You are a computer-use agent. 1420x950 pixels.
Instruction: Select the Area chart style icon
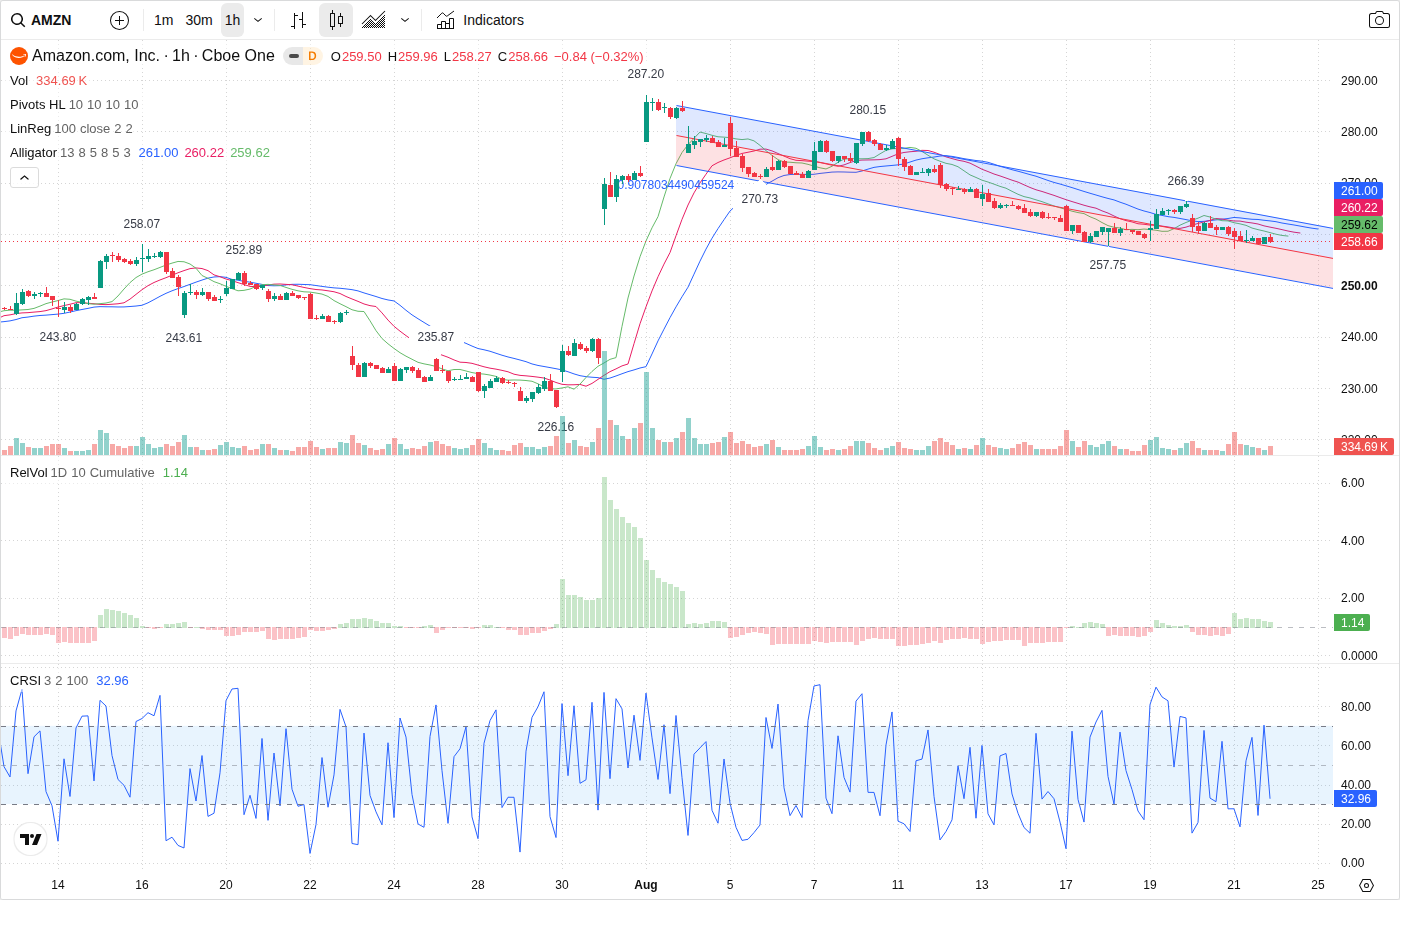tap(374, 20)
